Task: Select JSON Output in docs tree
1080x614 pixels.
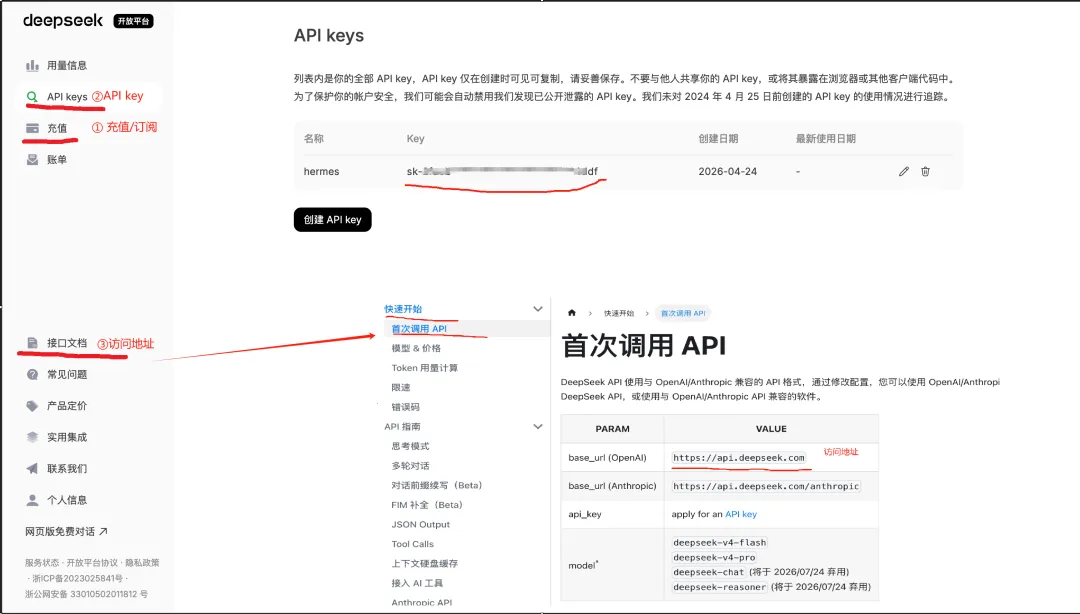Action: [420, 524]
